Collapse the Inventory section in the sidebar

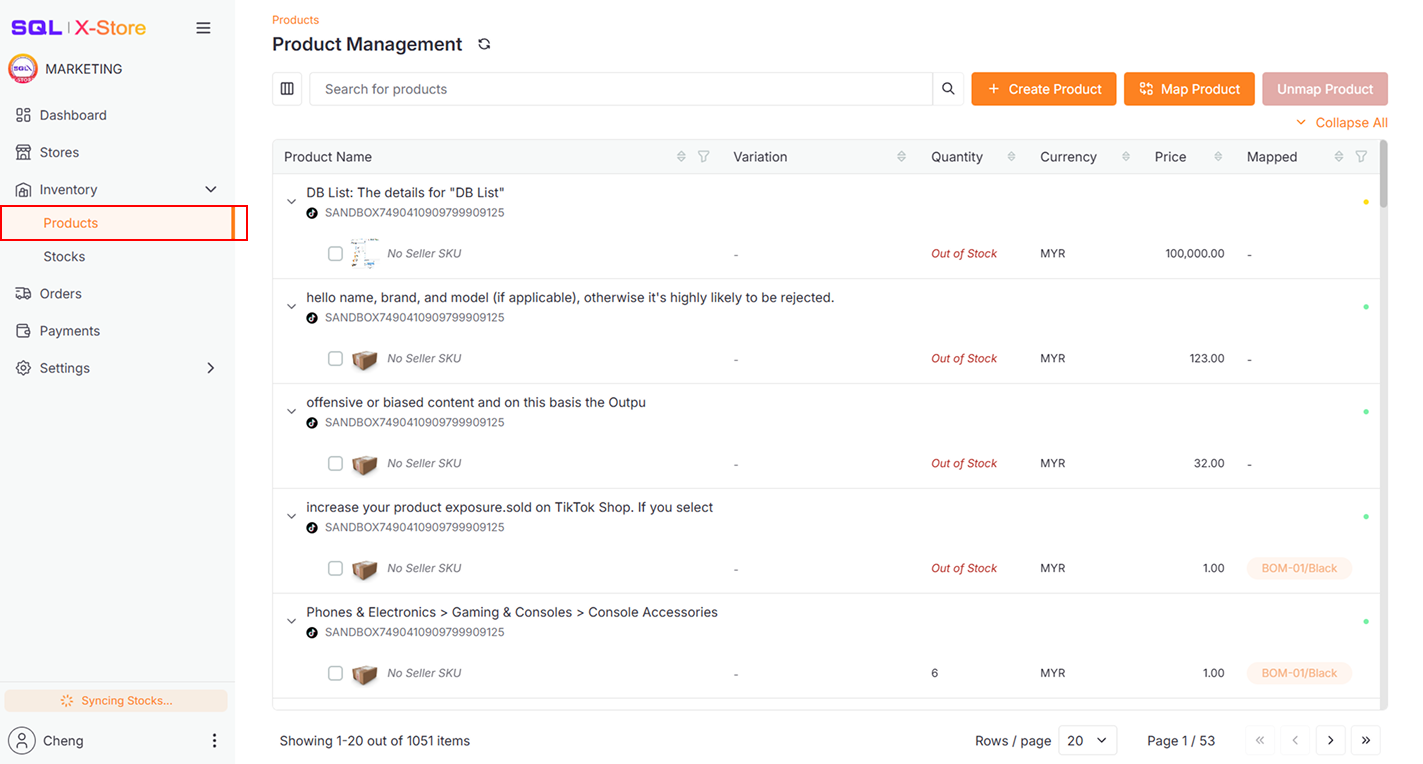211,188
